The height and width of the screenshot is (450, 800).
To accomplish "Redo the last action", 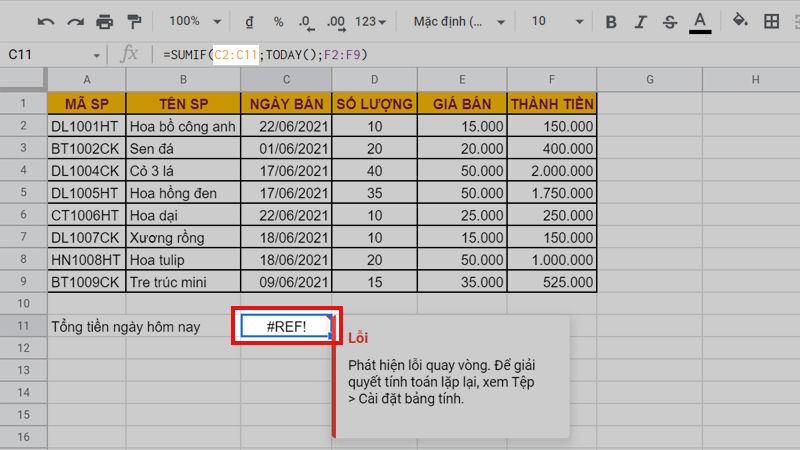I will (x=76, y=21).
